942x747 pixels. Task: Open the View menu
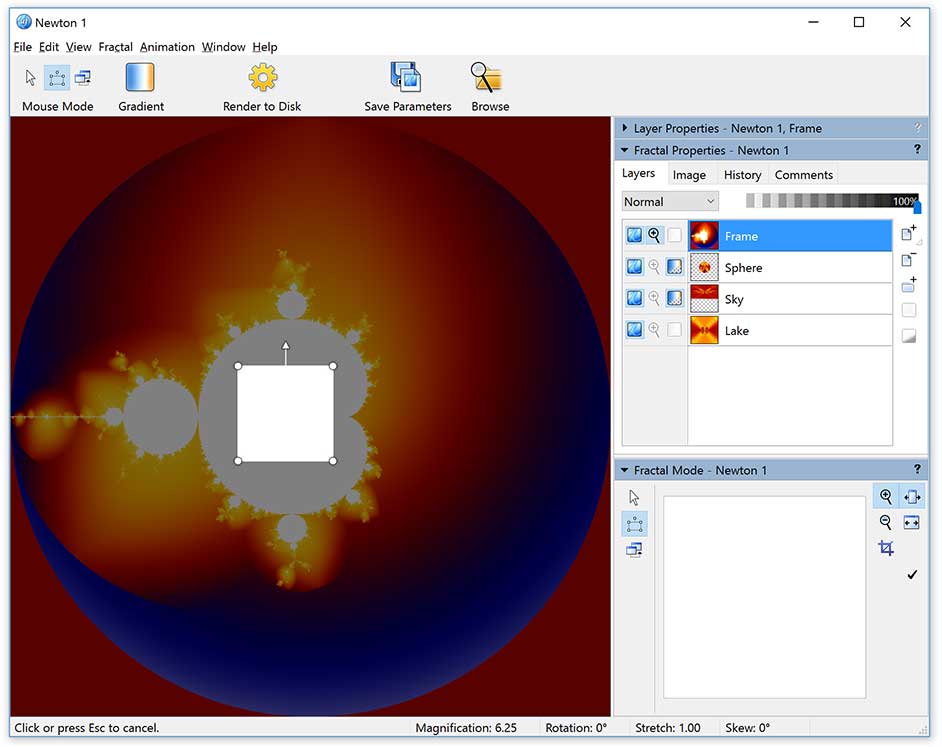point(78,47)
